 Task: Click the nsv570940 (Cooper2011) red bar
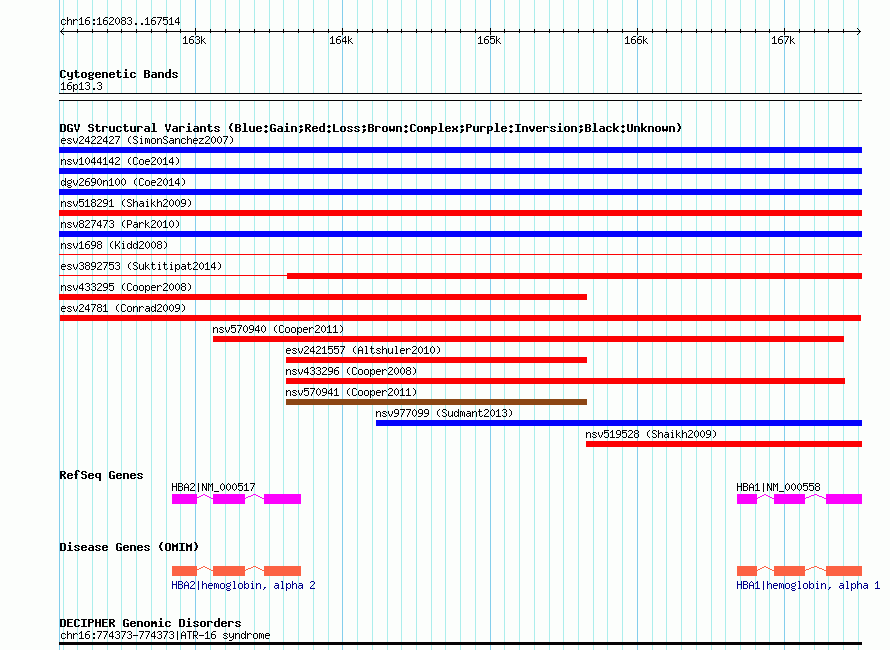(528, 339)
